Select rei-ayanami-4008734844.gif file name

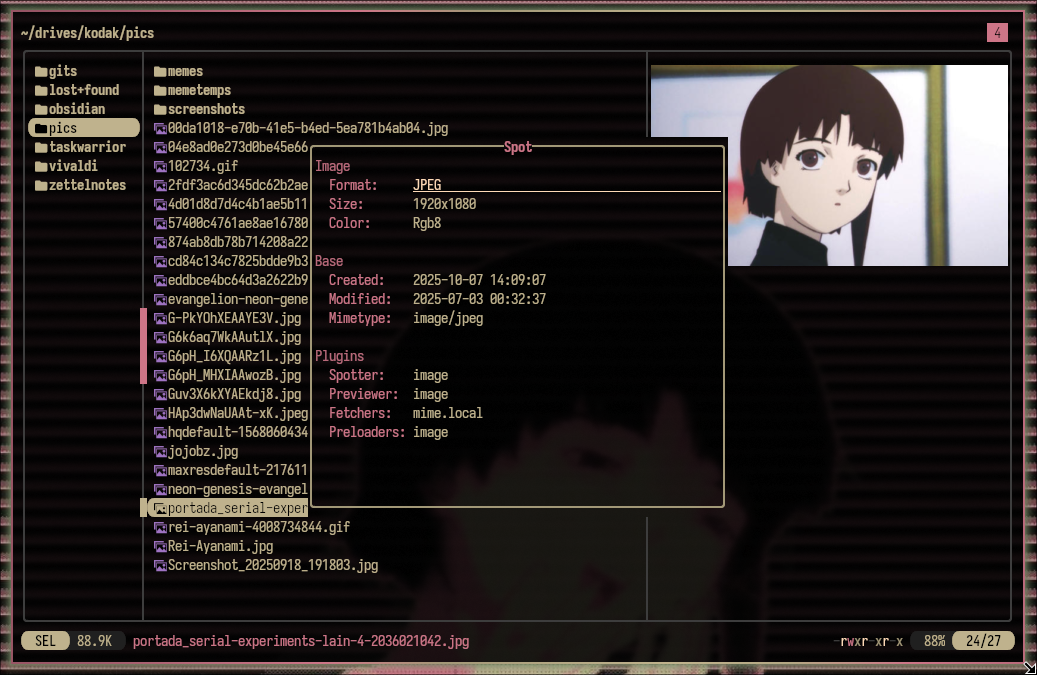point(259,528)
